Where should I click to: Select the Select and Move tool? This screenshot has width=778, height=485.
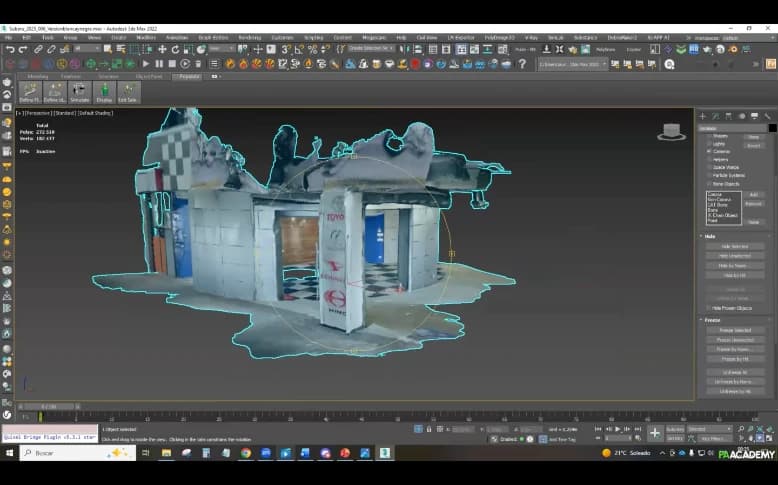pos(162,49)
